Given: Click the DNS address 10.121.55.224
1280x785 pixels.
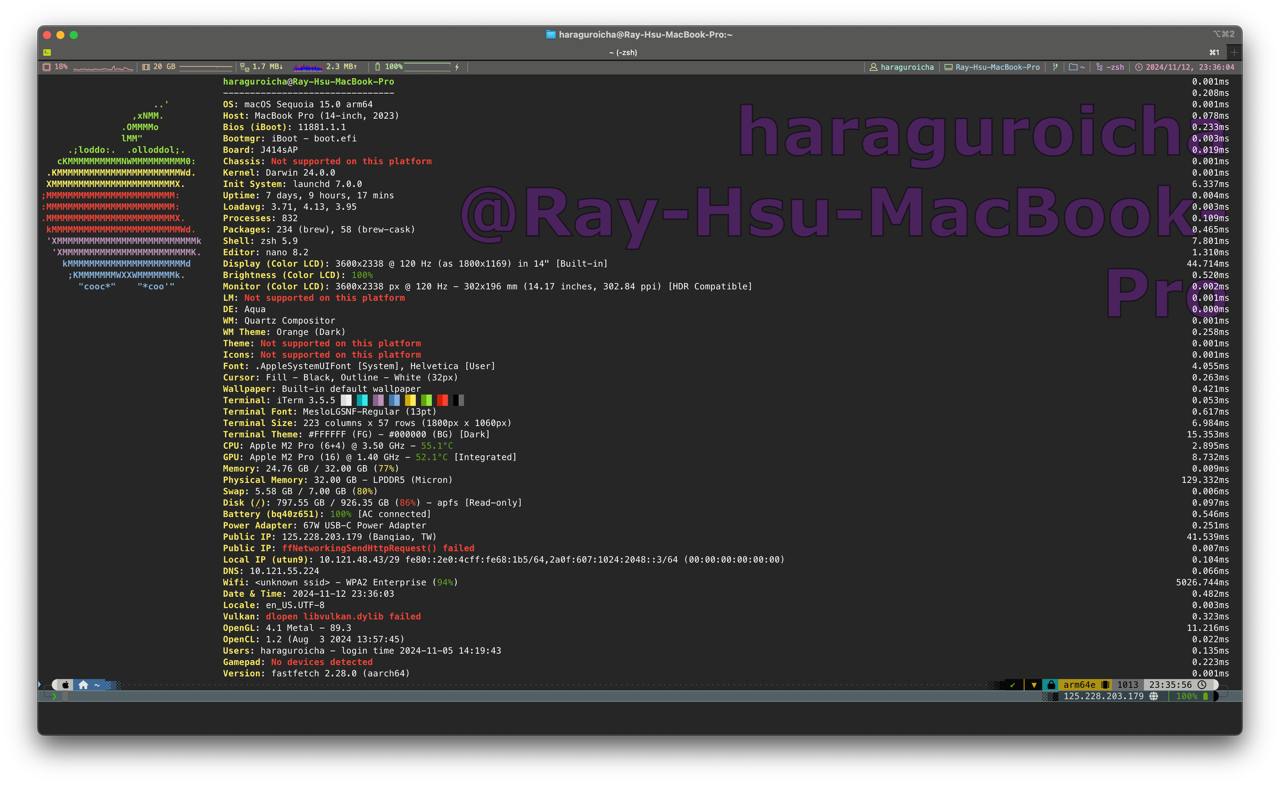Looking at the screenshot, I should pyautogui.click(x=286, y=571).
